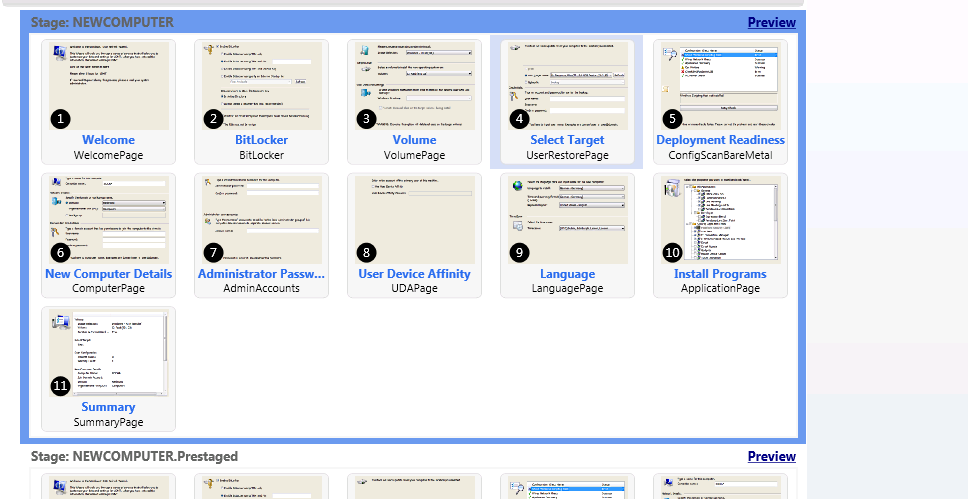Viewport: 968px width, 499px height.
Task: Click the number 1 badge on Welcome page
Action: click(x=61, y=119)
